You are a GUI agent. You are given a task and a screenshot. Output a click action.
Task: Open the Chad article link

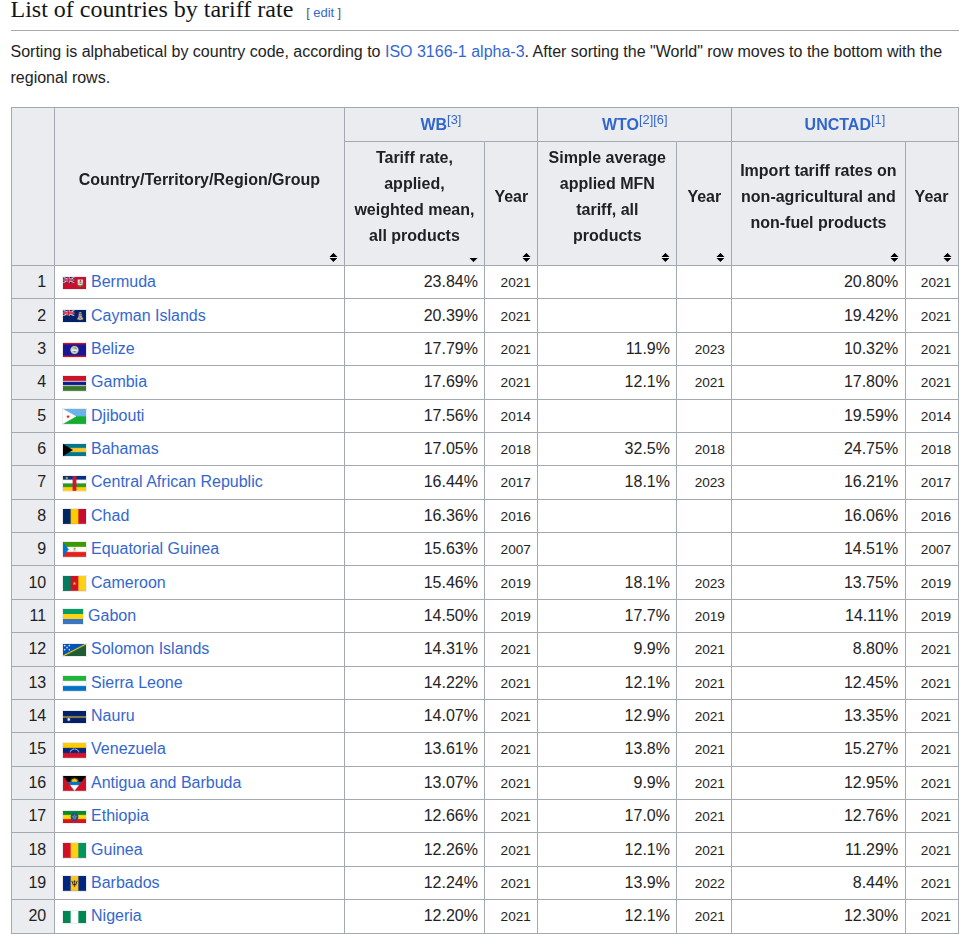point(110,515)
